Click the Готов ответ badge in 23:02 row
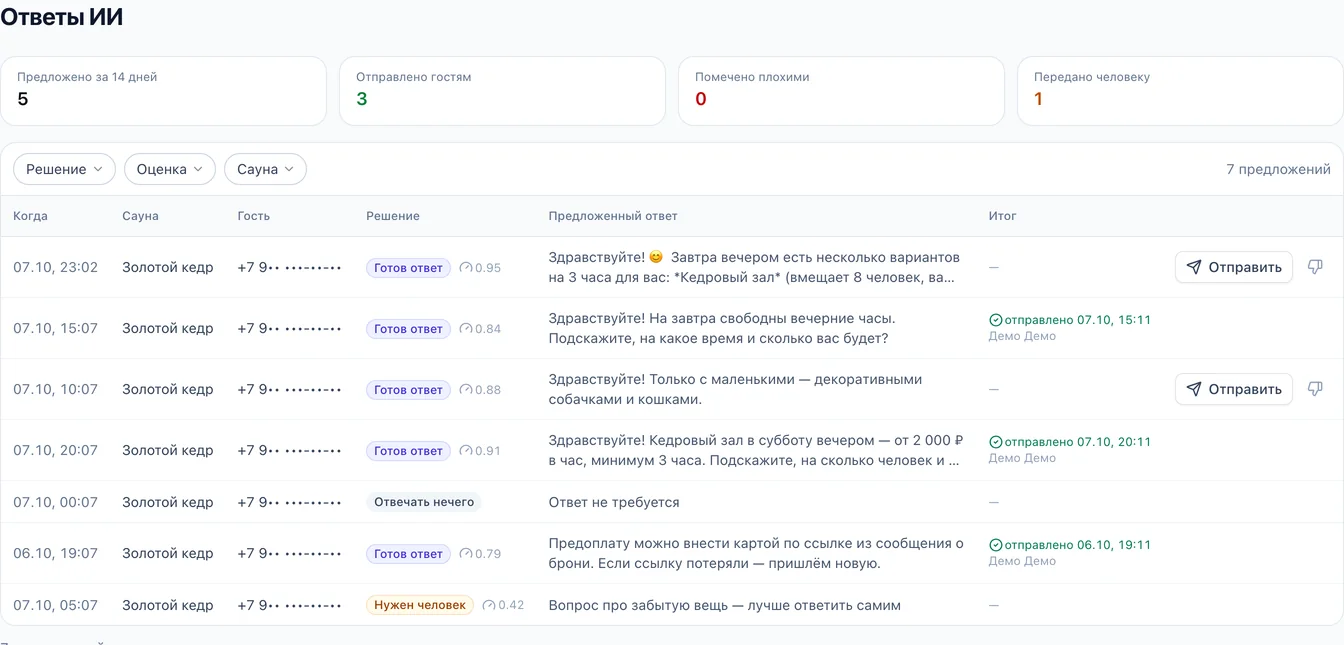 [408, 268]
